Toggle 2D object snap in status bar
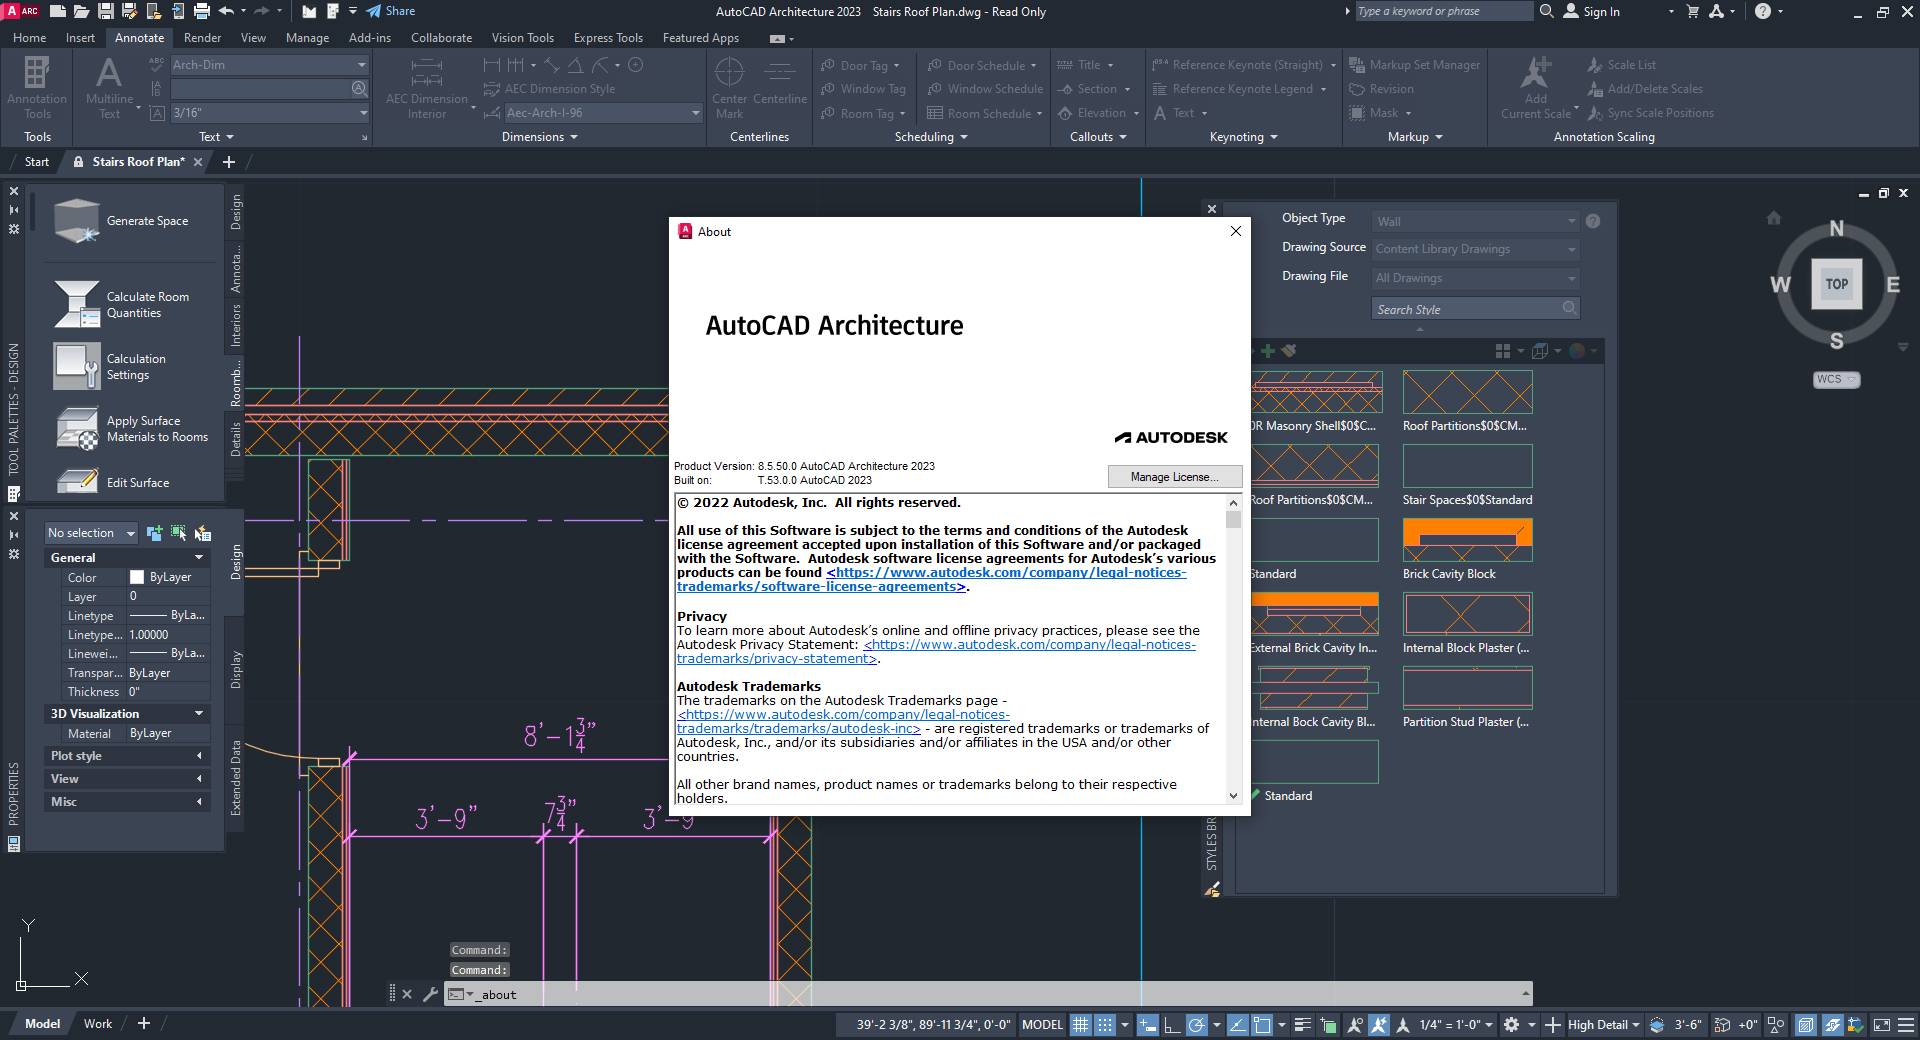This screenshot has height=1040, width=1920. click(1262, 1024)
